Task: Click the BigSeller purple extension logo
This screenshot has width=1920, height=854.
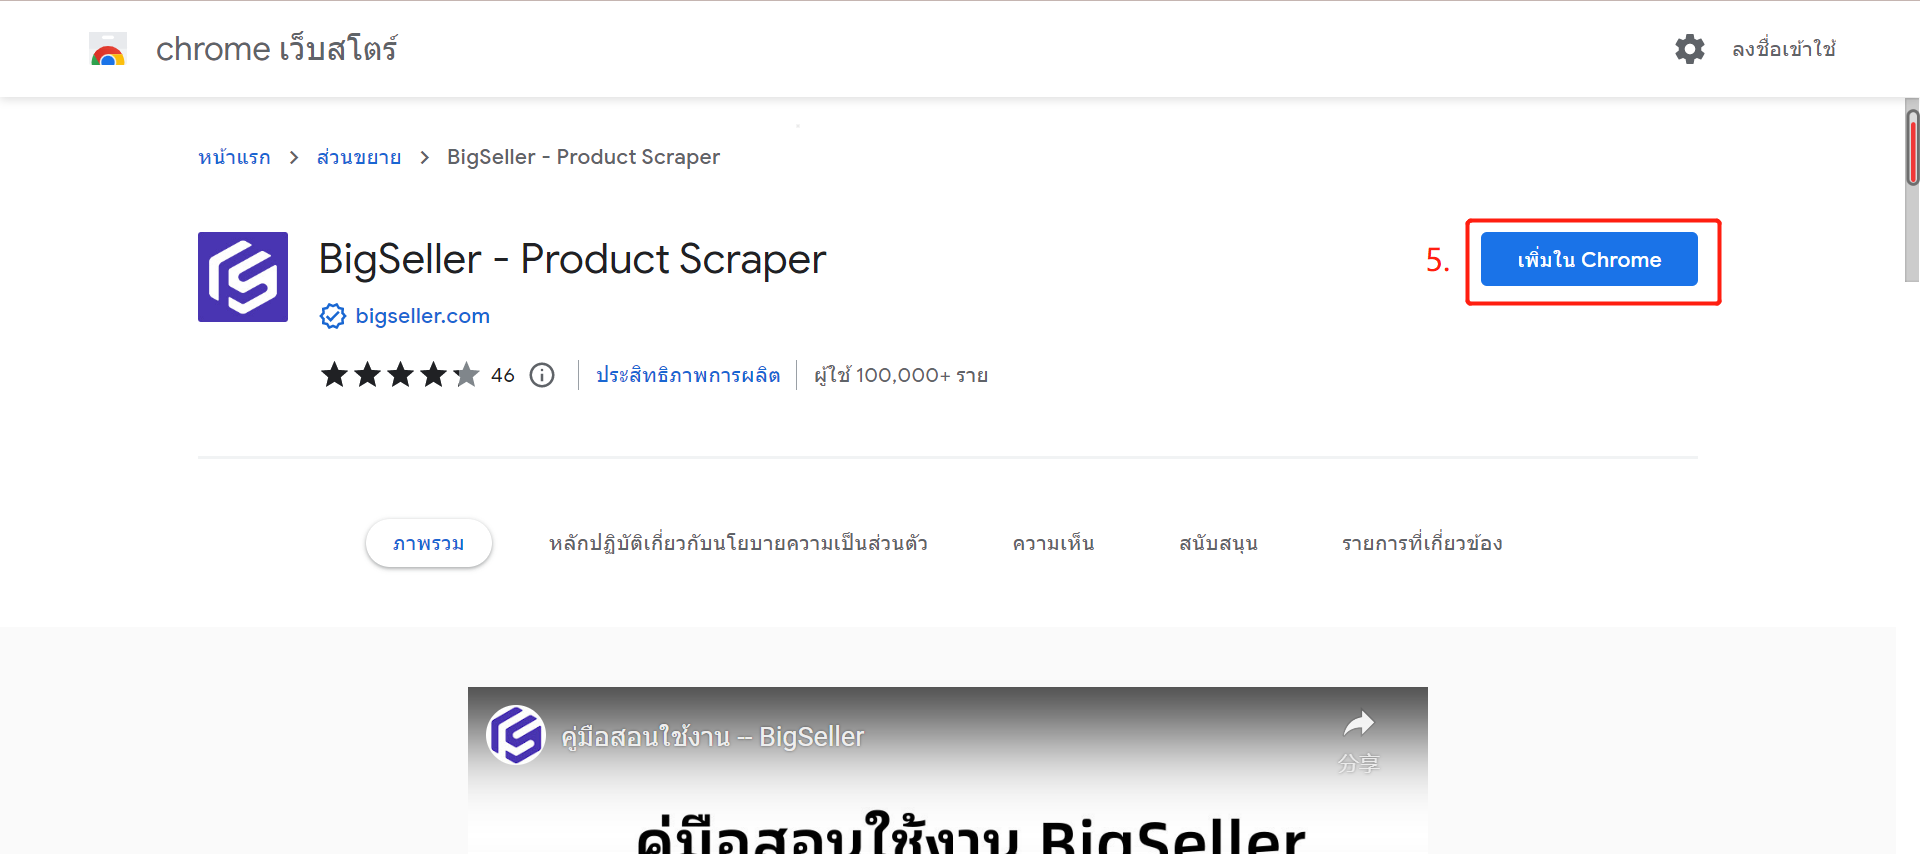Action: [243, 277]
